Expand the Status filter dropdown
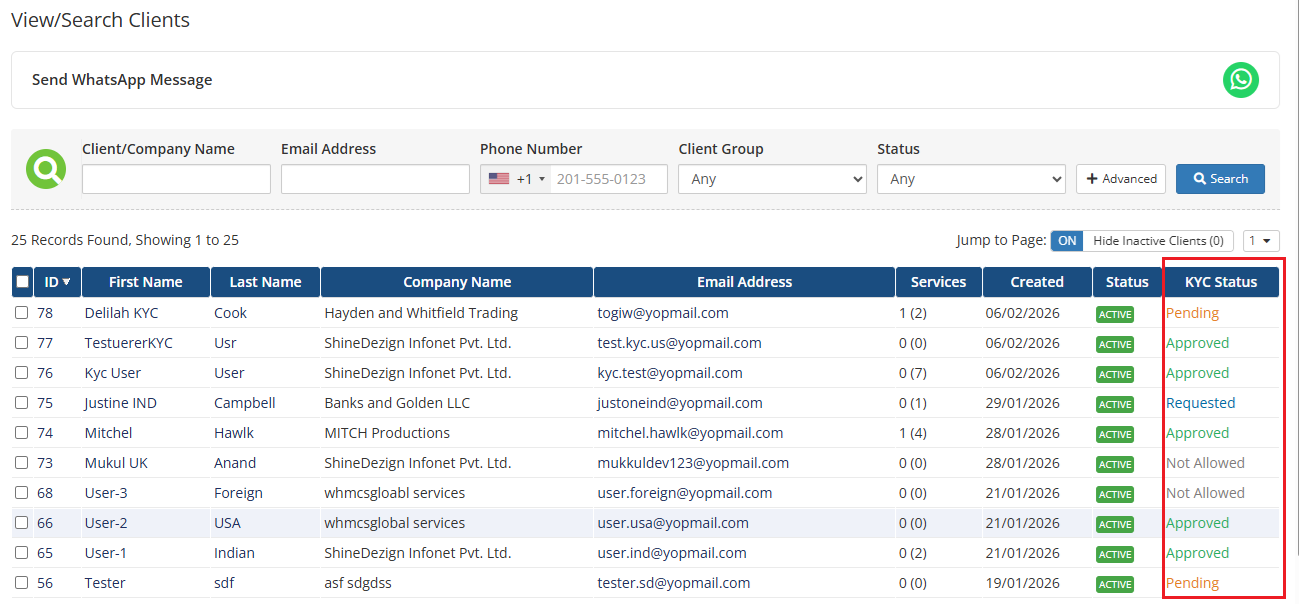The width and height of the screenshot is (1299, 604). 970,179
